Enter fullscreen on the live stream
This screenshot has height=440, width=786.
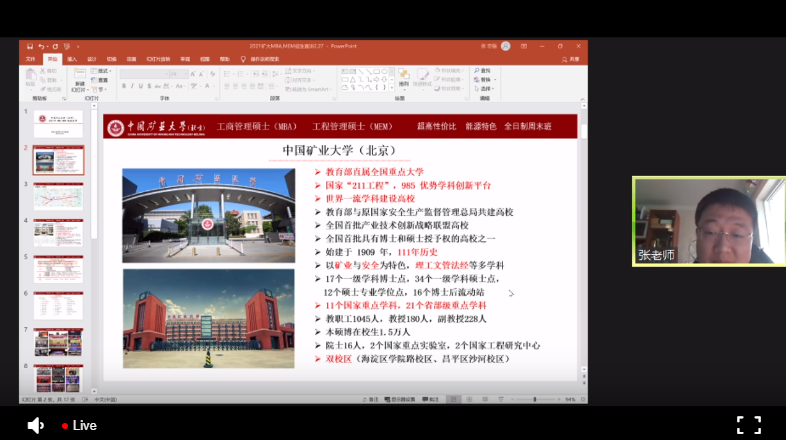tap(749, 425)
